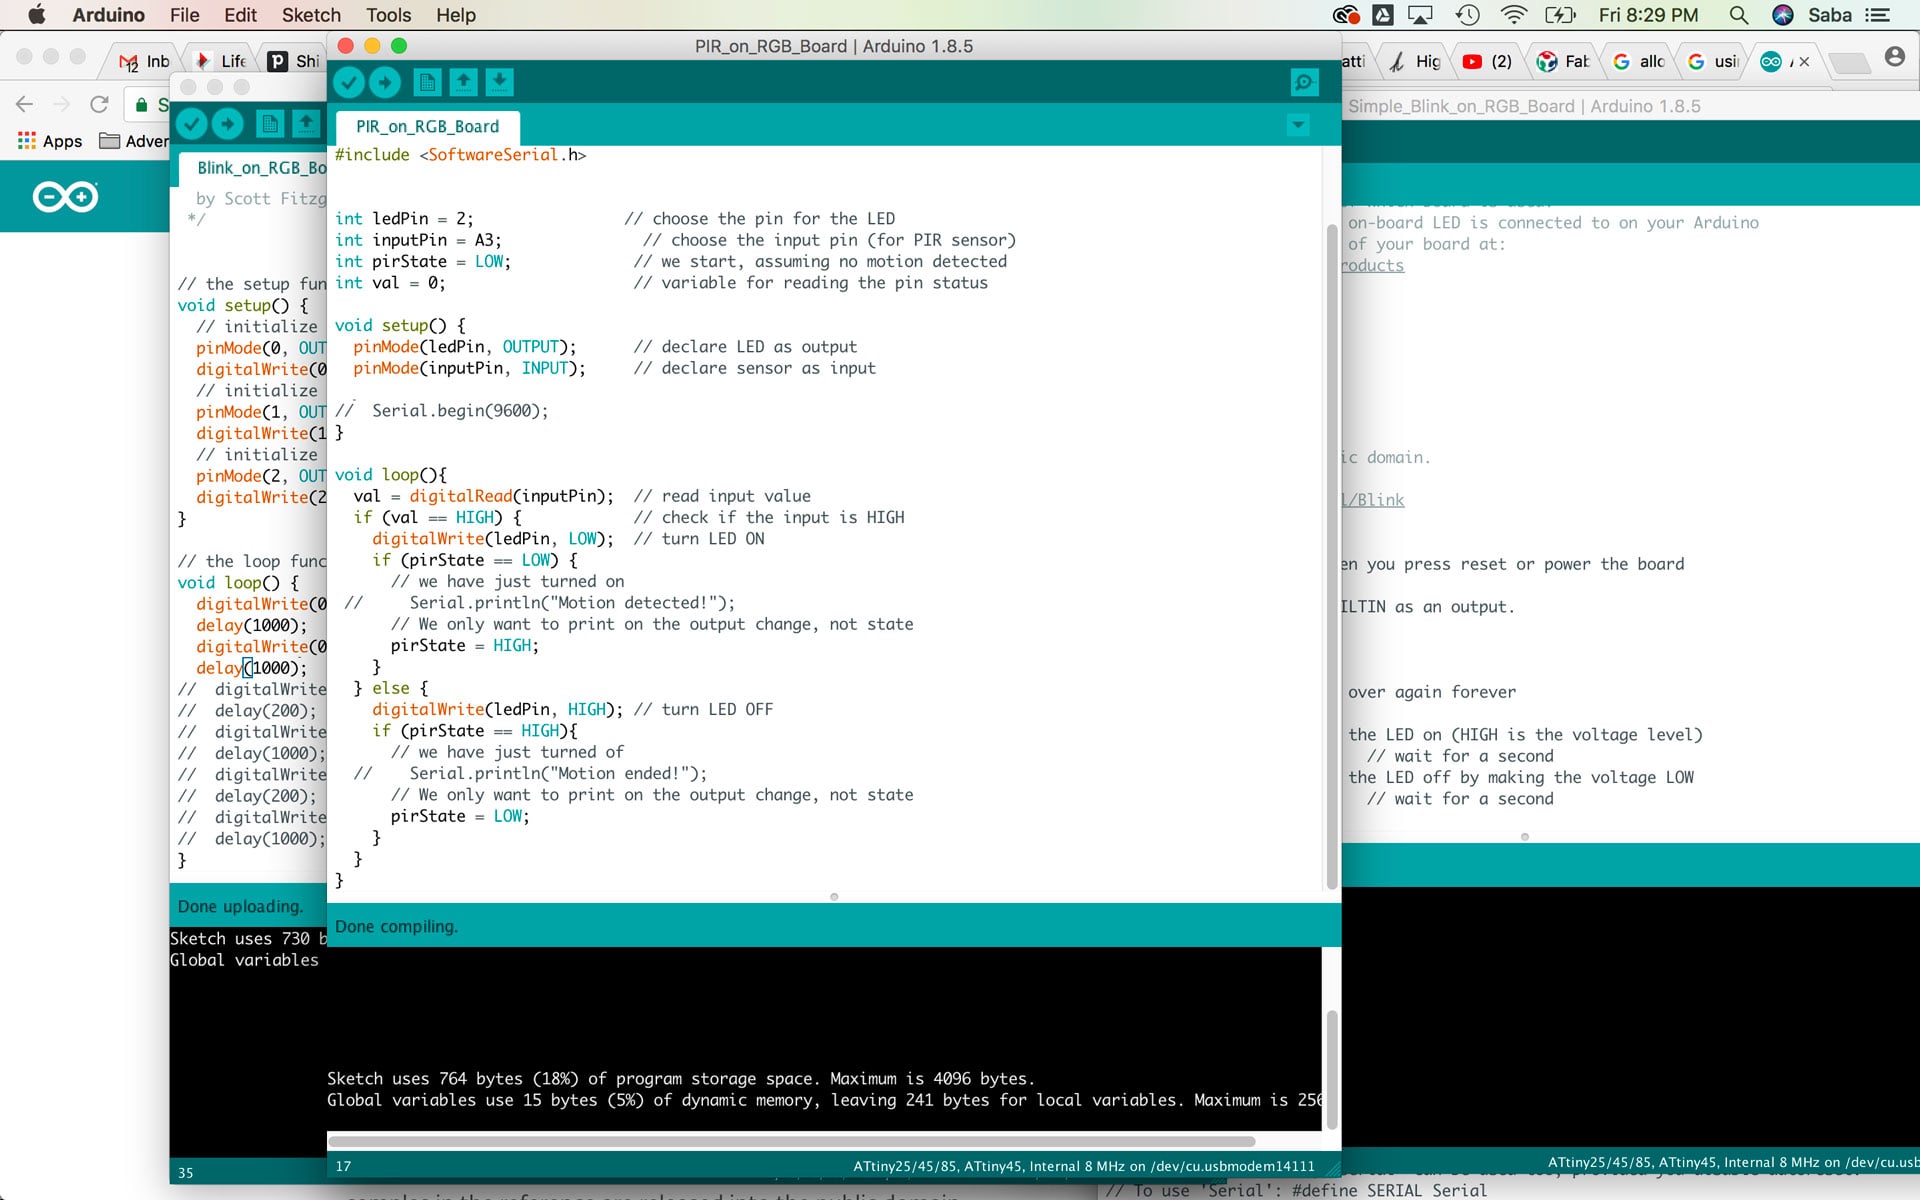Click Creative Cloud menu bar icon
Viewport: 1920px width, 1200px height.
1346,15
